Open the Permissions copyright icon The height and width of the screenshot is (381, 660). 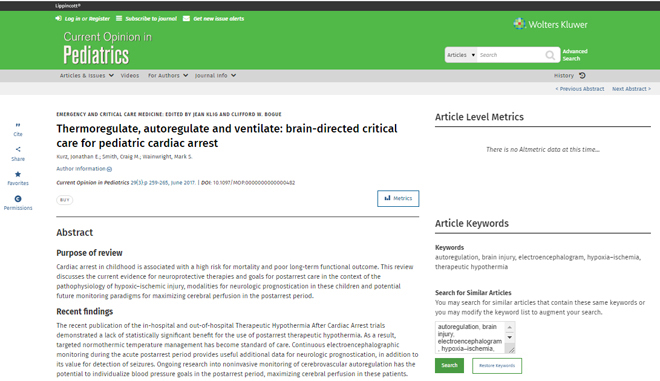(18, 199)
